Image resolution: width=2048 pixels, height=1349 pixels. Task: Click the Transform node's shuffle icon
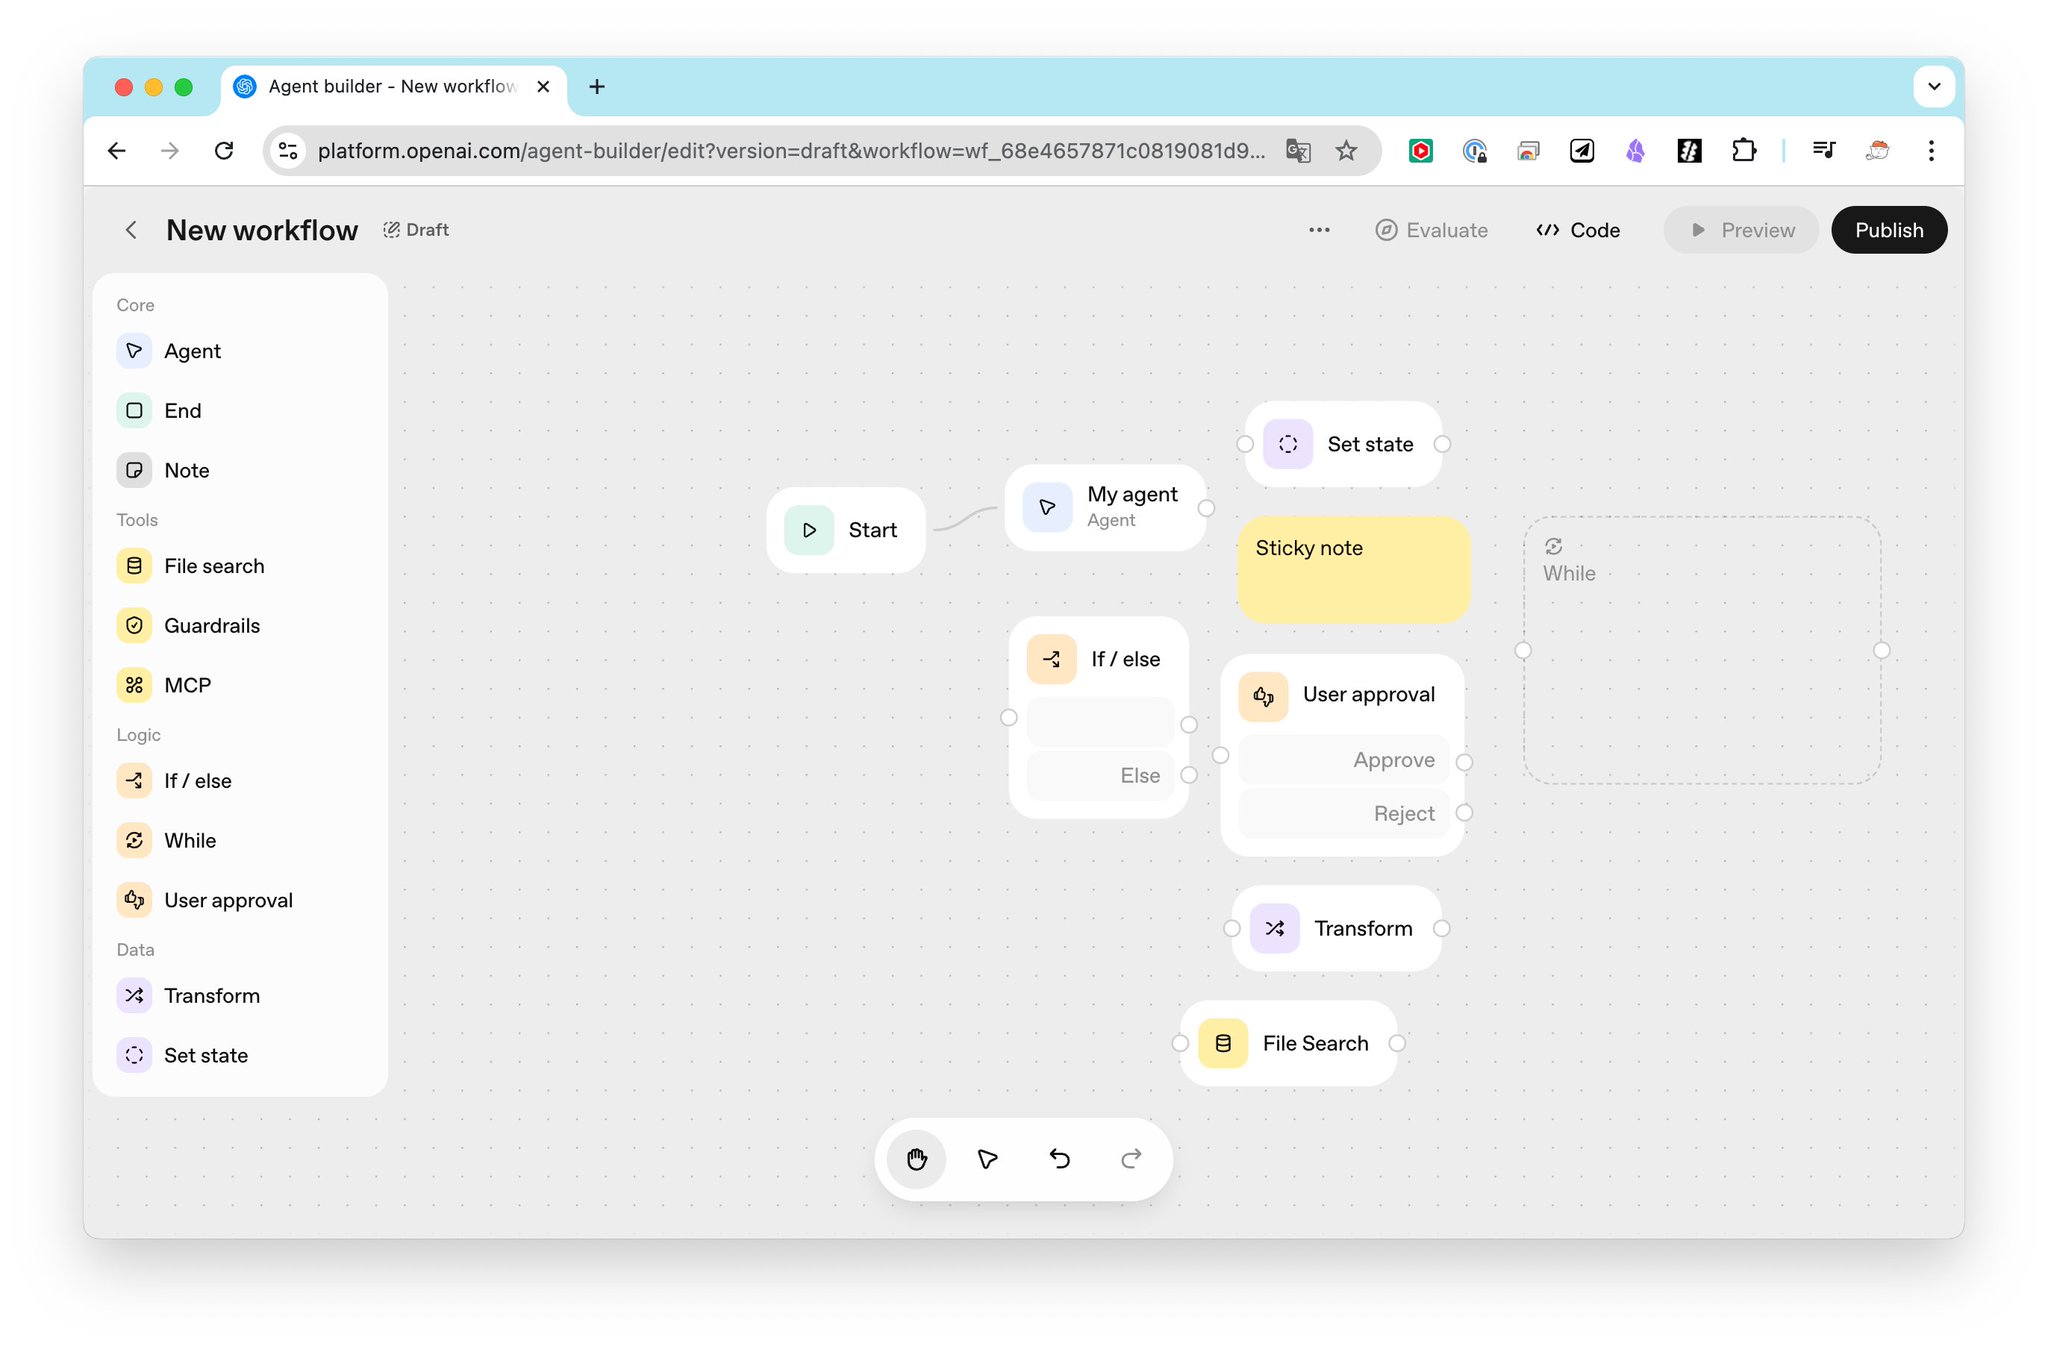[1274, 928]
